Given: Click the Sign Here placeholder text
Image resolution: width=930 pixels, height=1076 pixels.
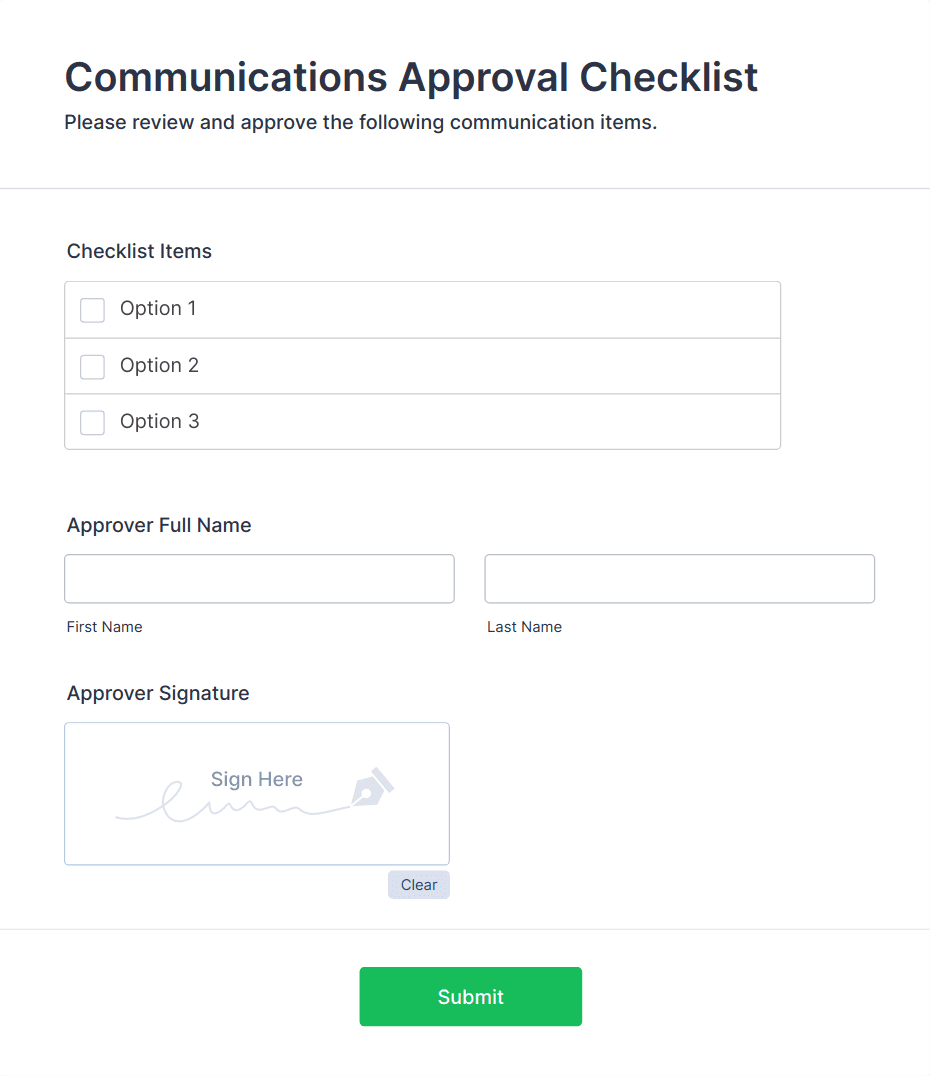Looking at the screenshot, I should pos(256,779).
